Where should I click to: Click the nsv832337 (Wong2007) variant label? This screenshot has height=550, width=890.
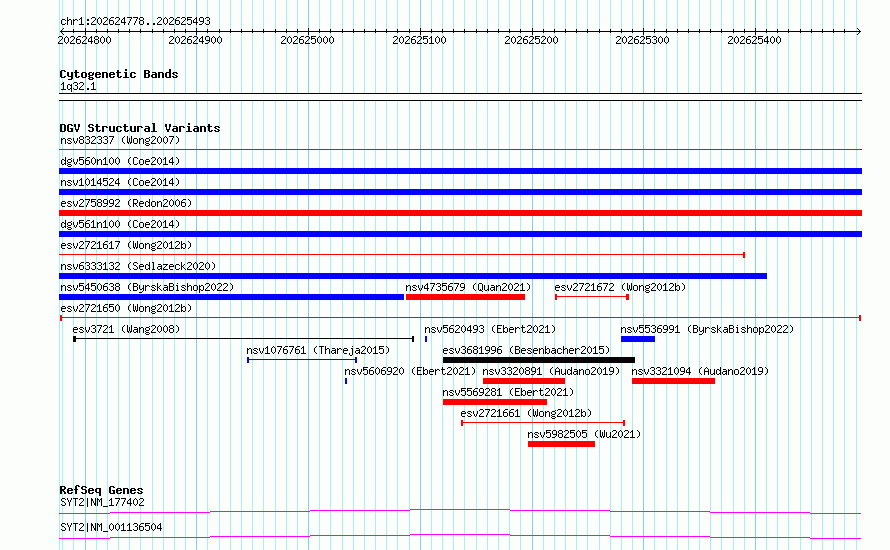[120, 140]
